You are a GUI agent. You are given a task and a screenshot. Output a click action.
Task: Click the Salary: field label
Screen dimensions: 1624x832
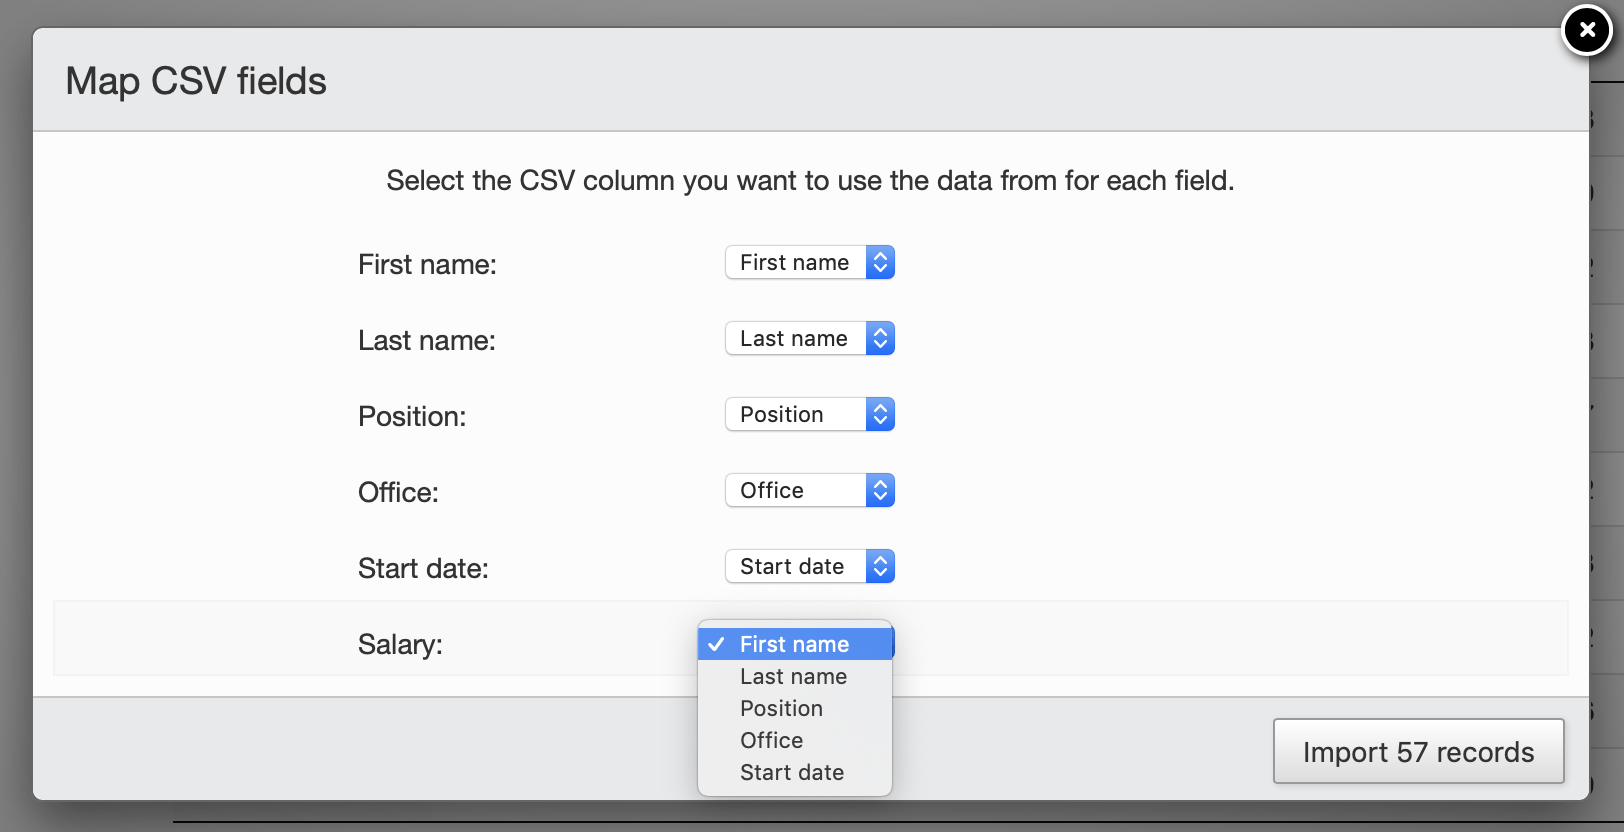400,644
